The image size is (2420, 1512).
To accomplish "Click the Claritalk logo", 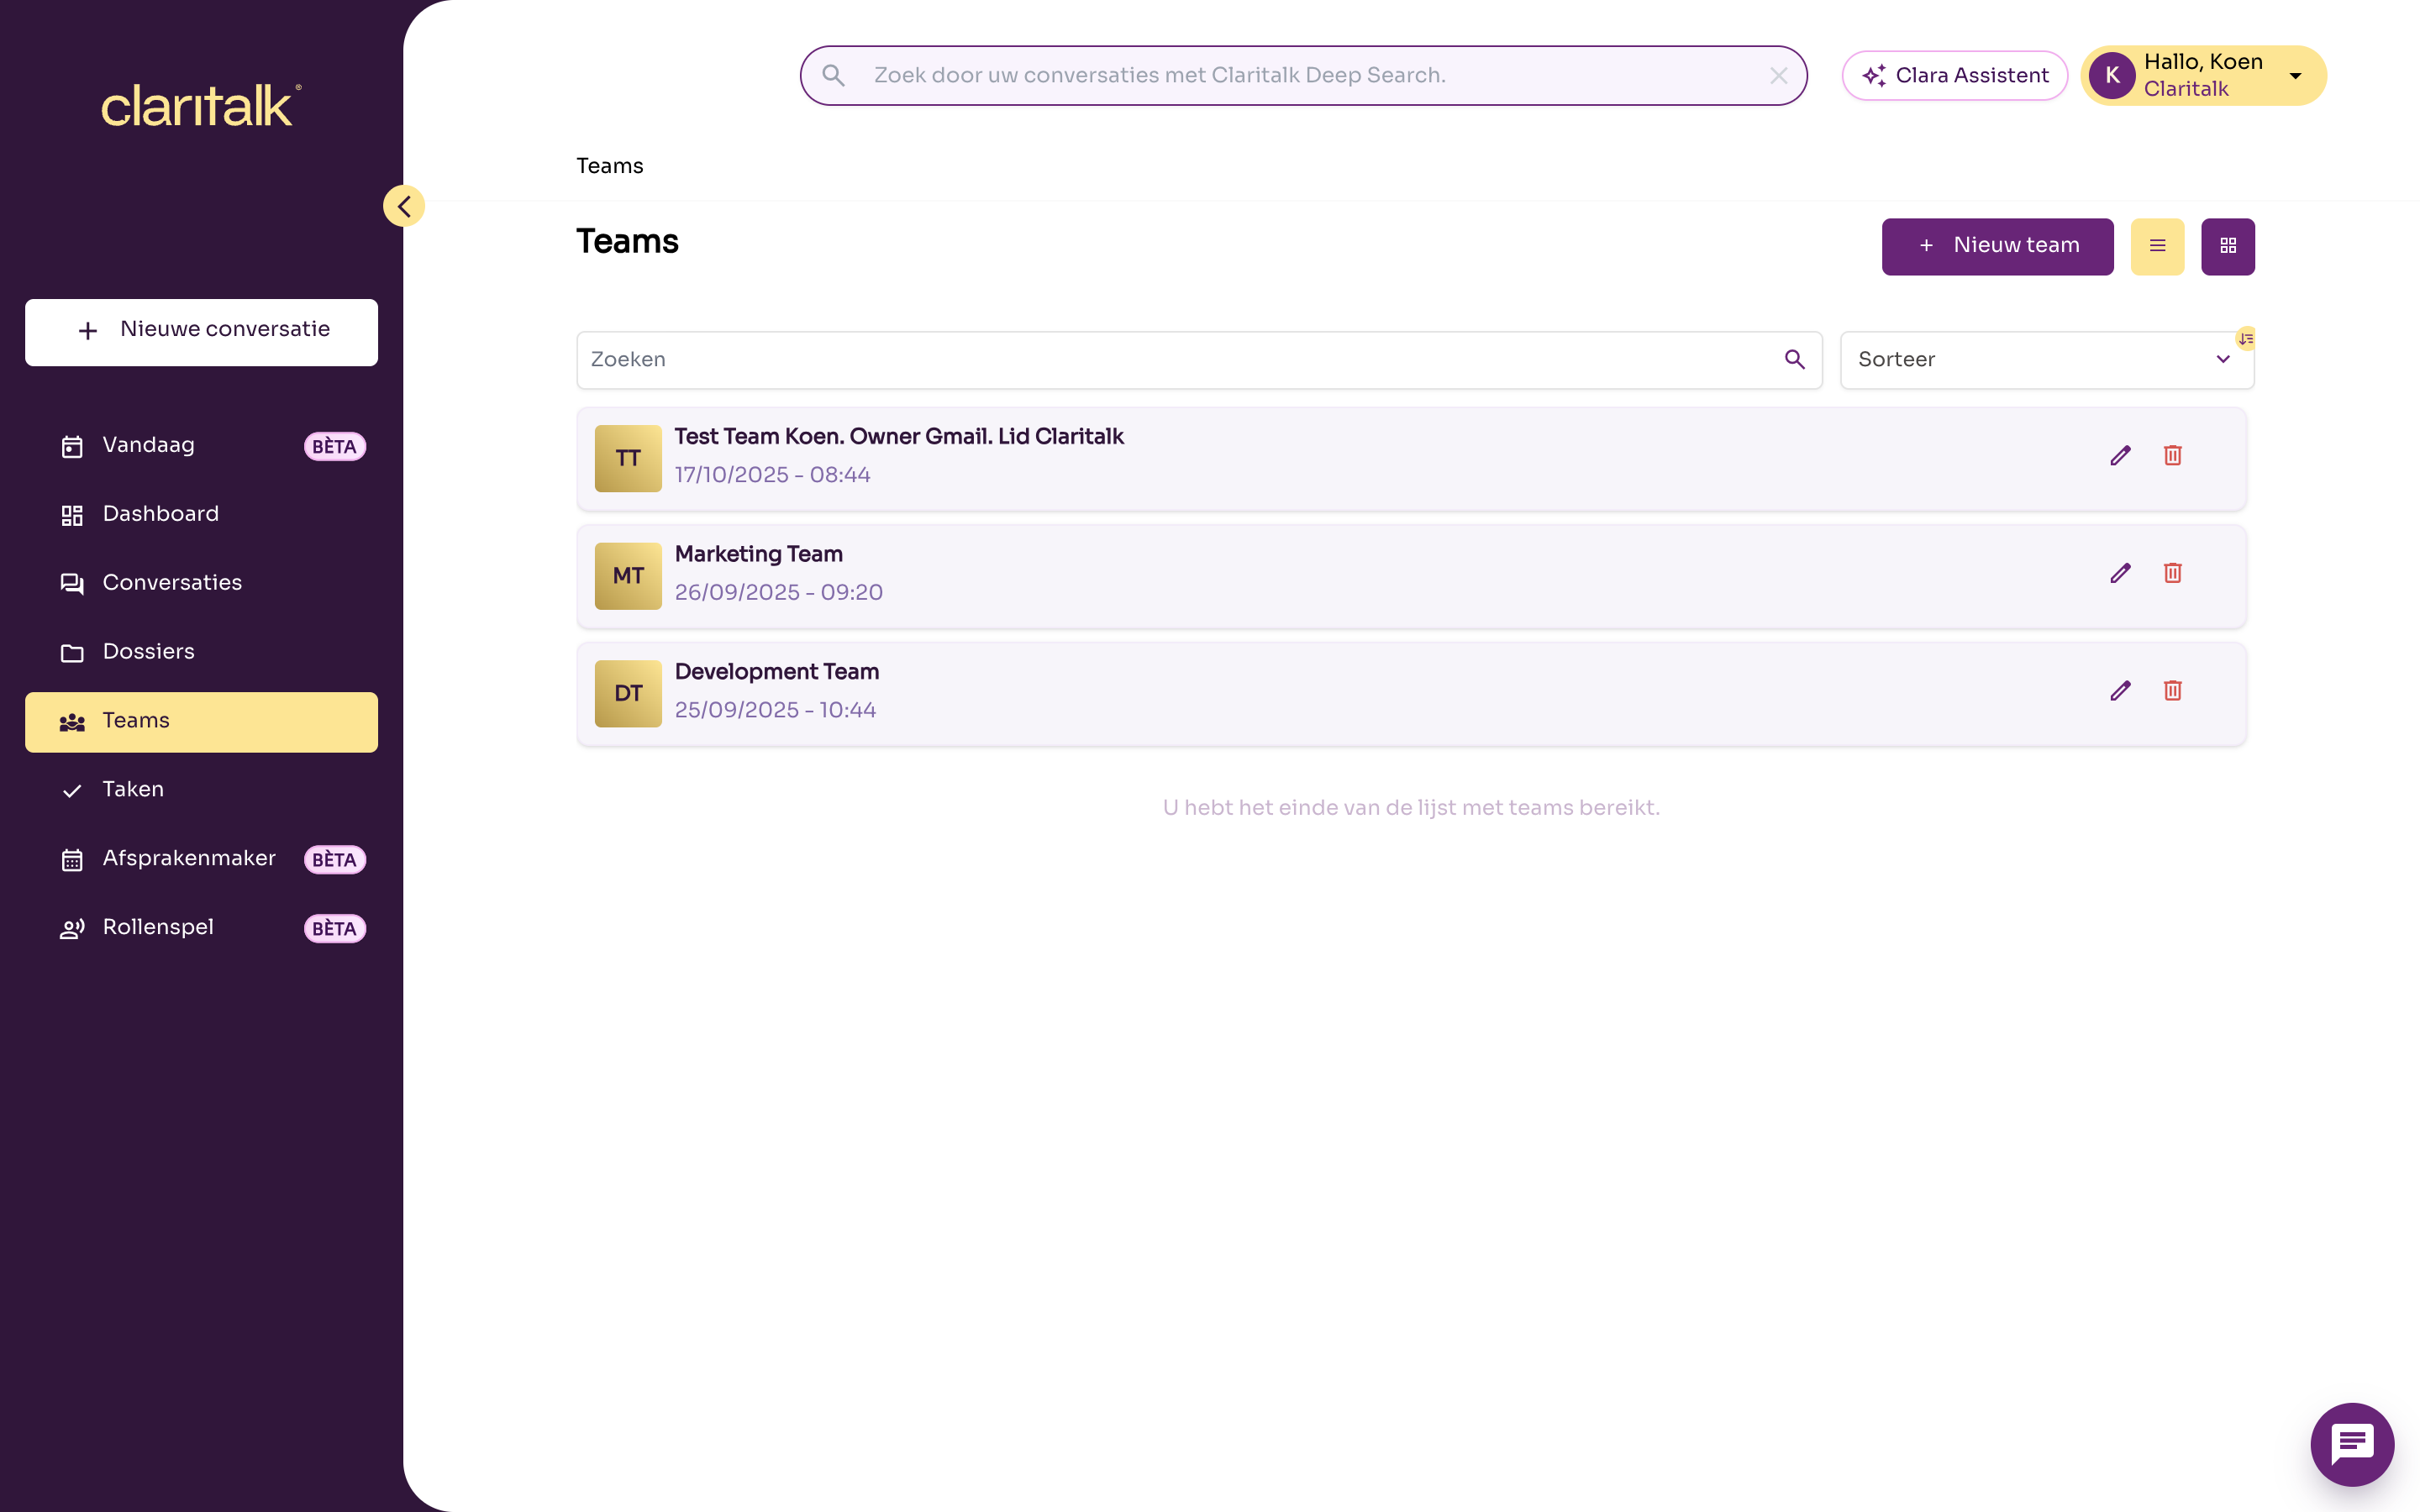I will (201, 106).
